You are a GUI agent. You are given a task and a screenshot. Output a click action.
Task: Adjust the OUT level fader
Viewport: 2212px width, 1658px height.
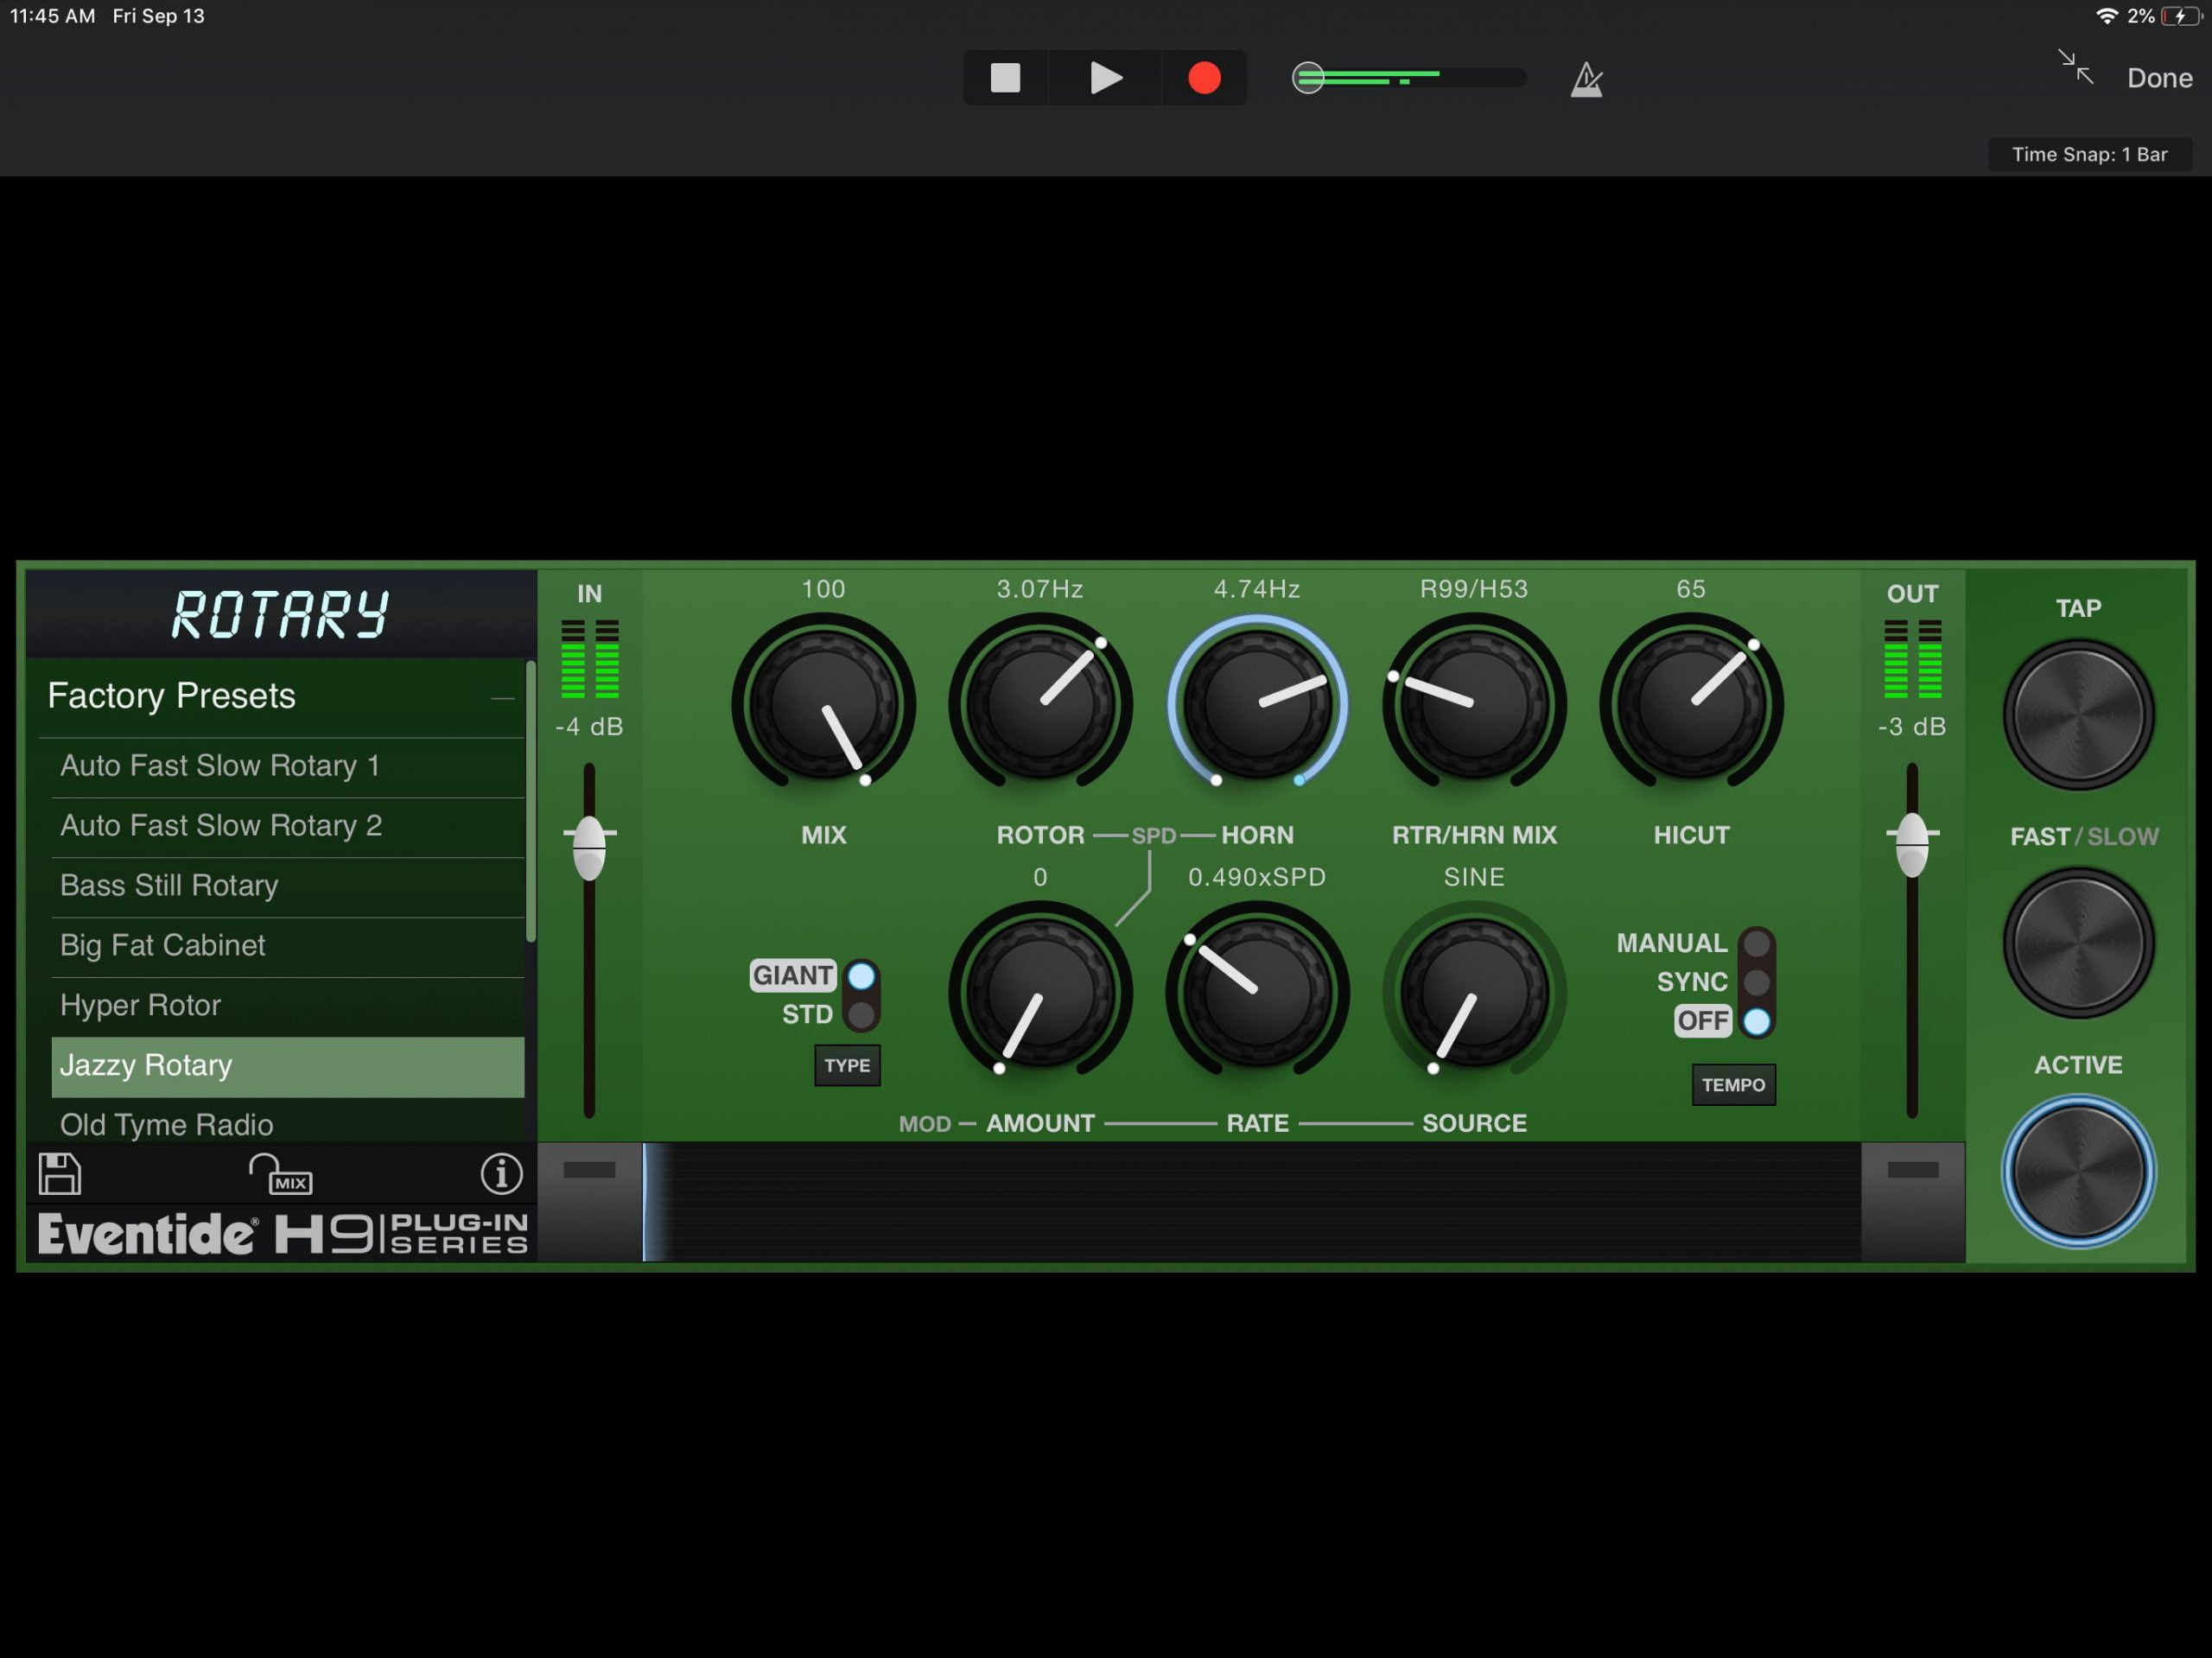tap(1912, 845)
